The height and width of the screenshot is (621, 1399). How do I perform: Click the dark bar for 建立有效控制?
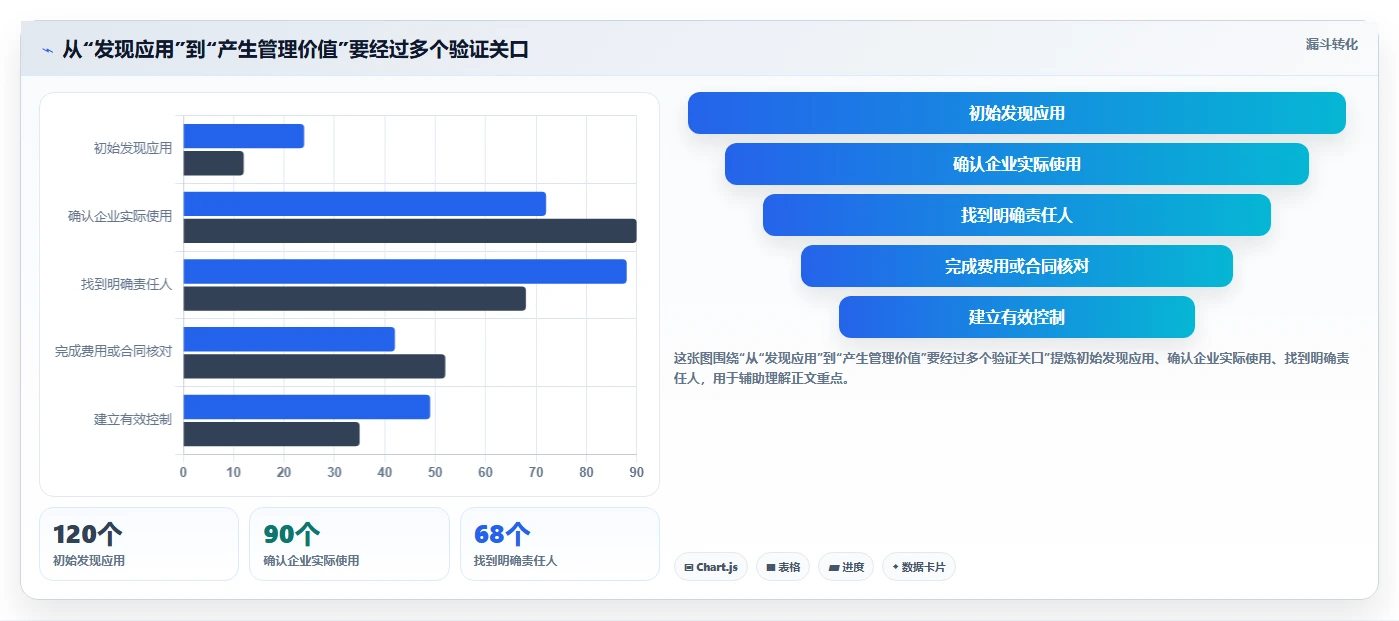pyautogui.click(x=271, y=434)
